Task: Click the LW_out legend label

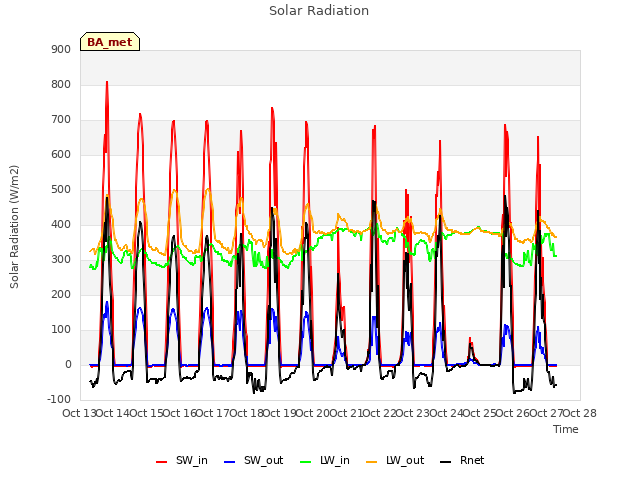Action: point(405,460)
